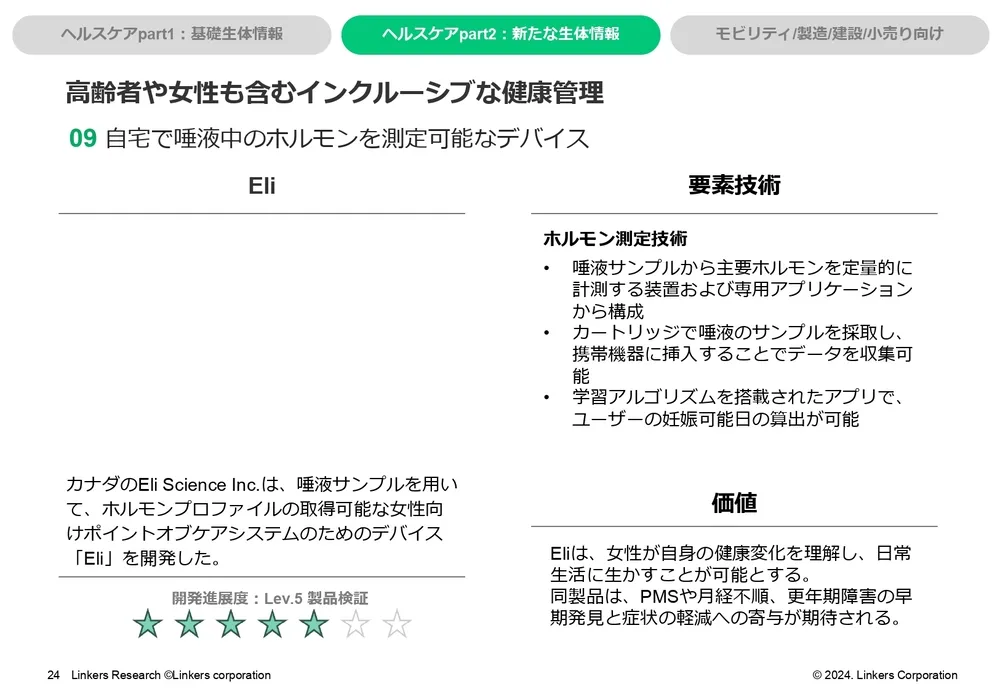The width and height of the screenshot is (1000, 692).
Task: Select the third green star in the rating
Action: (x=231, y=624)
